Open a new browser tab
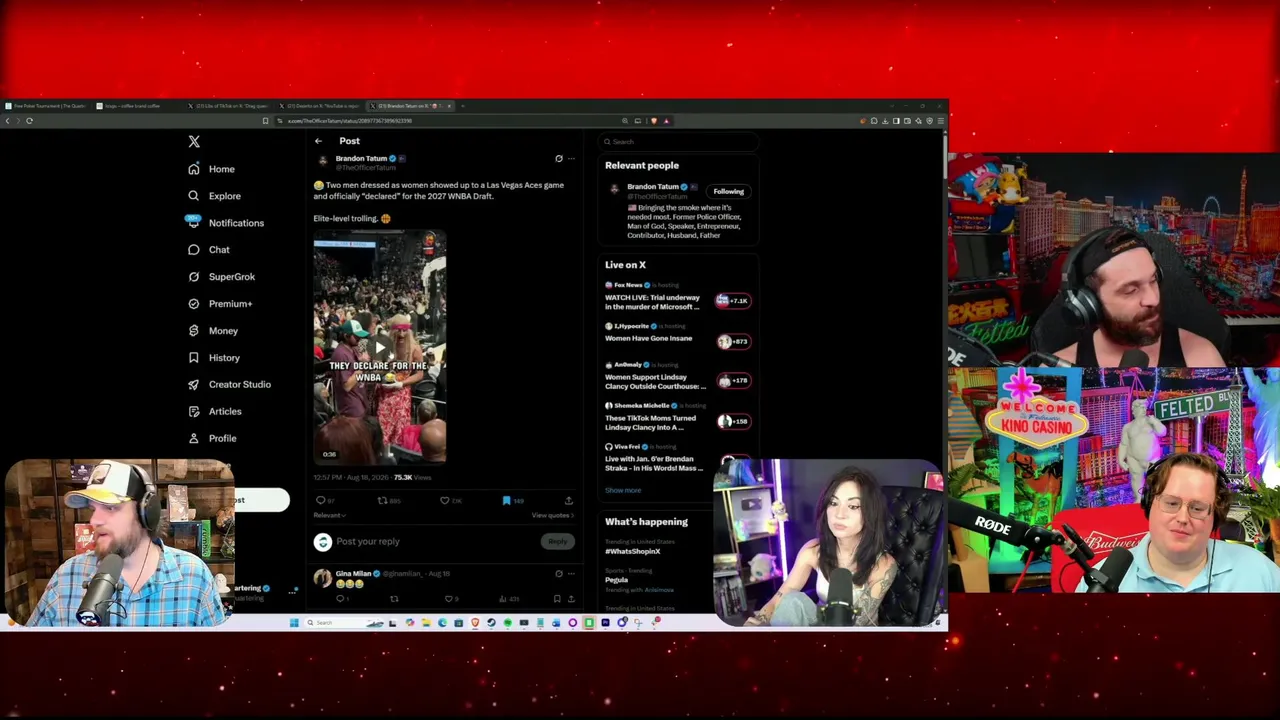The width and height of the screenshot is (1280, 720). click(x=464, y=106)
